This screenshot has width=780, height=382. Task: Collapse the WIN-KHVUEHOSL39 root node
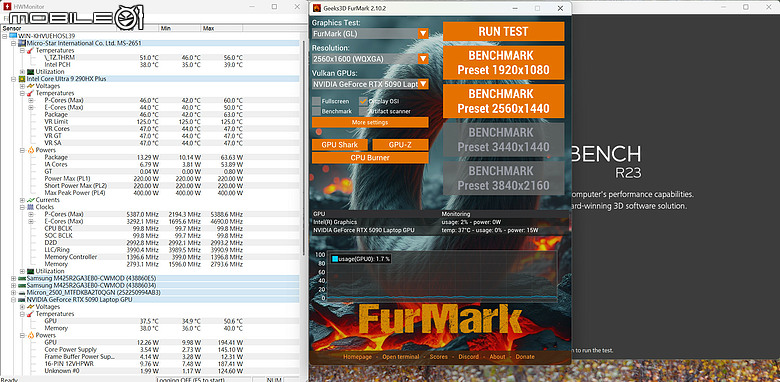coord(4,36)
